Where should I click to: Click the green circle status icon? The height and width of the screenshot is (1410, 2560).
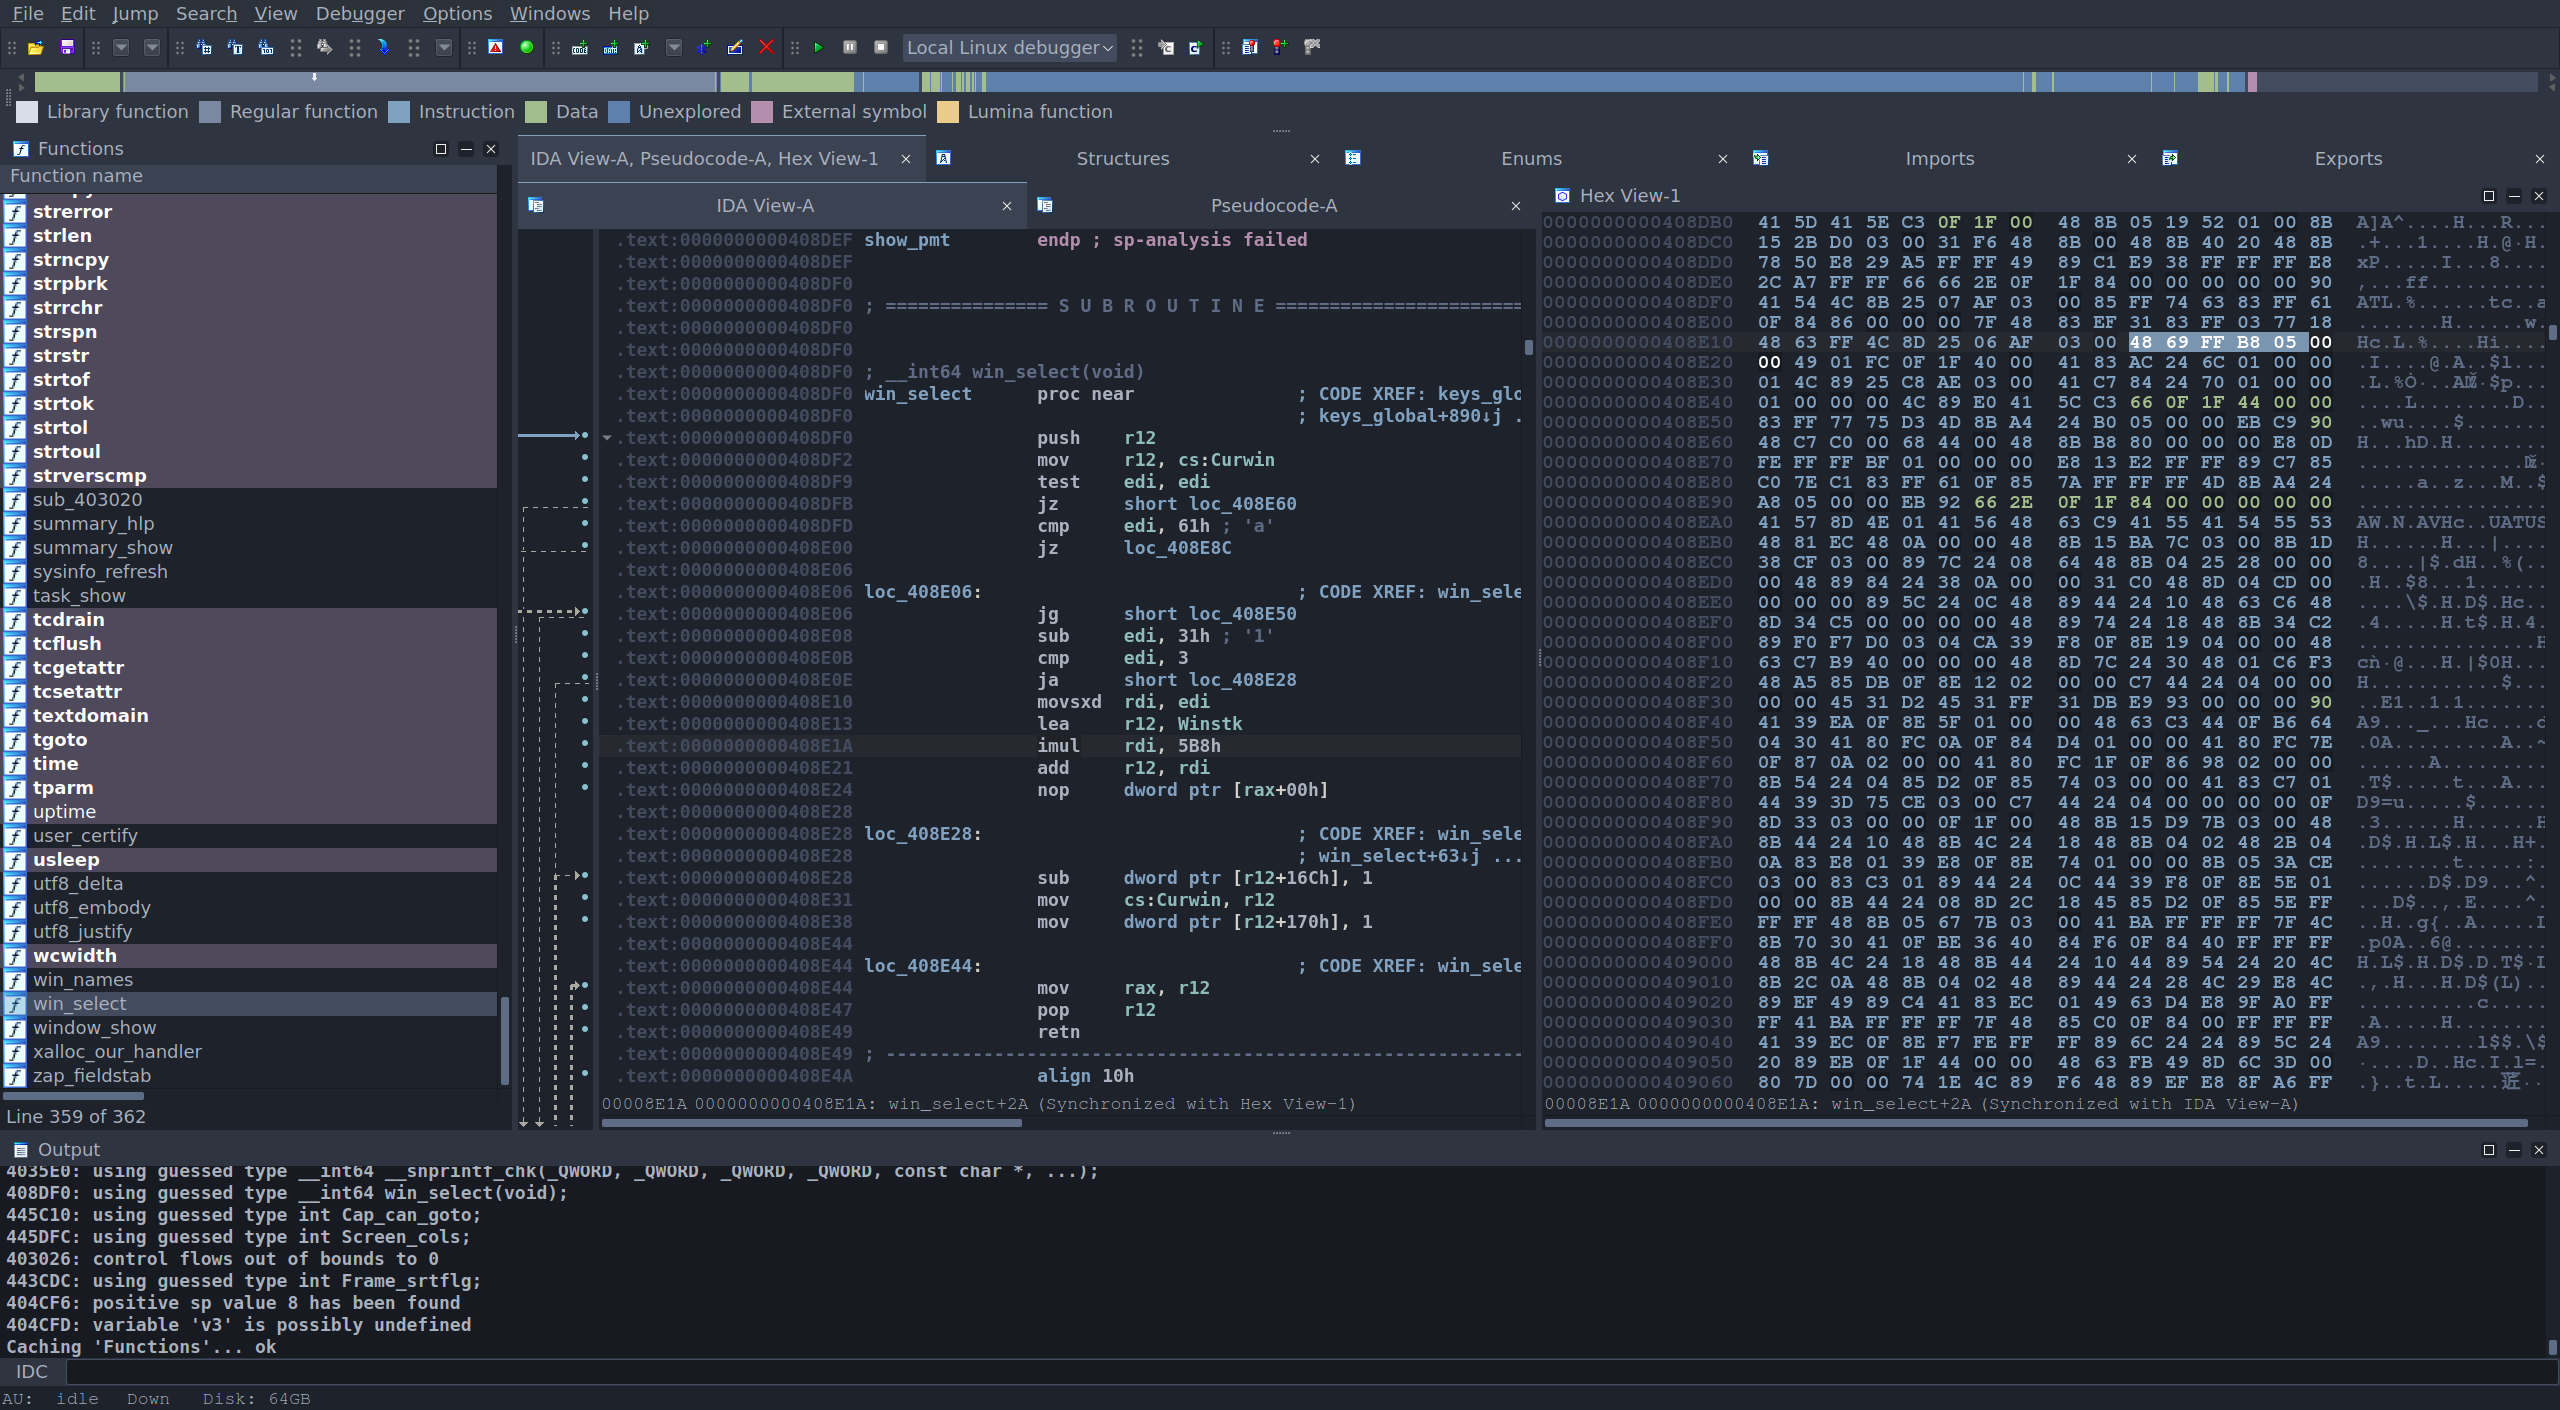click(526, 47)
